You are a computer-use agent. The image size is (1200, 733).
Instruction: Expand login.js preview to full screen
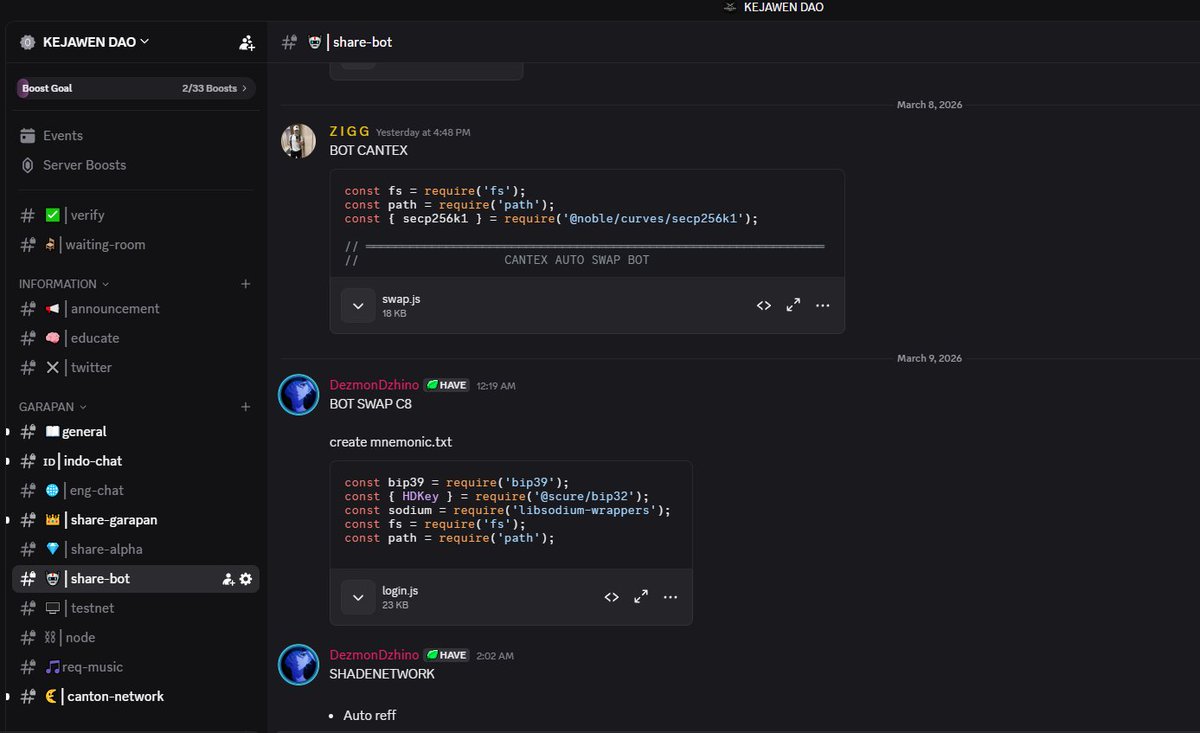point(641,598)
